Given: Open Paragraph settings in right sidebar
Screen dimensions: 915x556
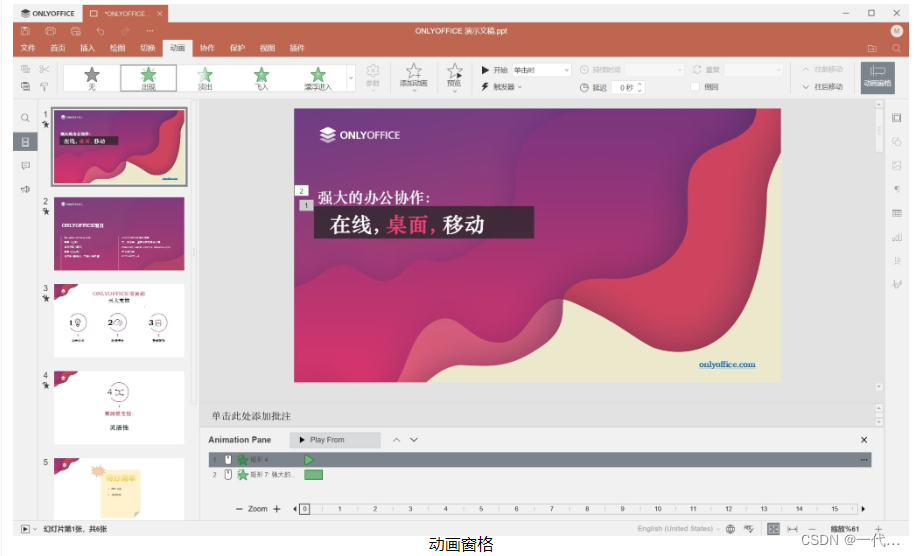Looking at the screenshot, I should tap(896, 189).
